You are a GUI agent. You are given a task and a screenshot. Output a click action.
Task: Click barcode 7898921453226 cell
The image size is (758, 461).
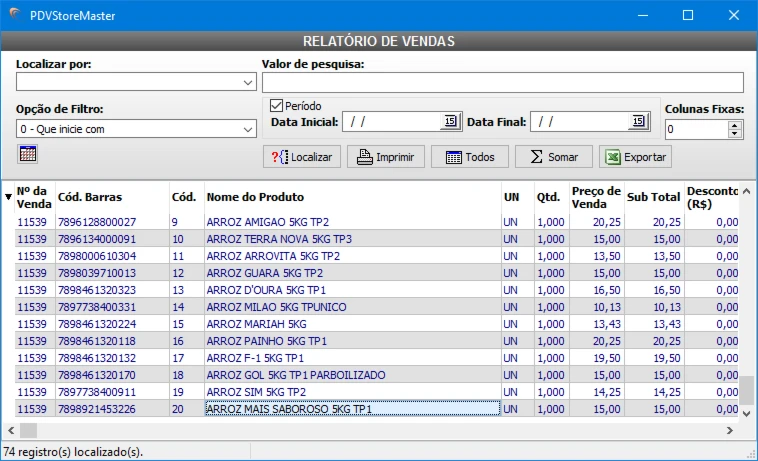(x=112, y=409)
